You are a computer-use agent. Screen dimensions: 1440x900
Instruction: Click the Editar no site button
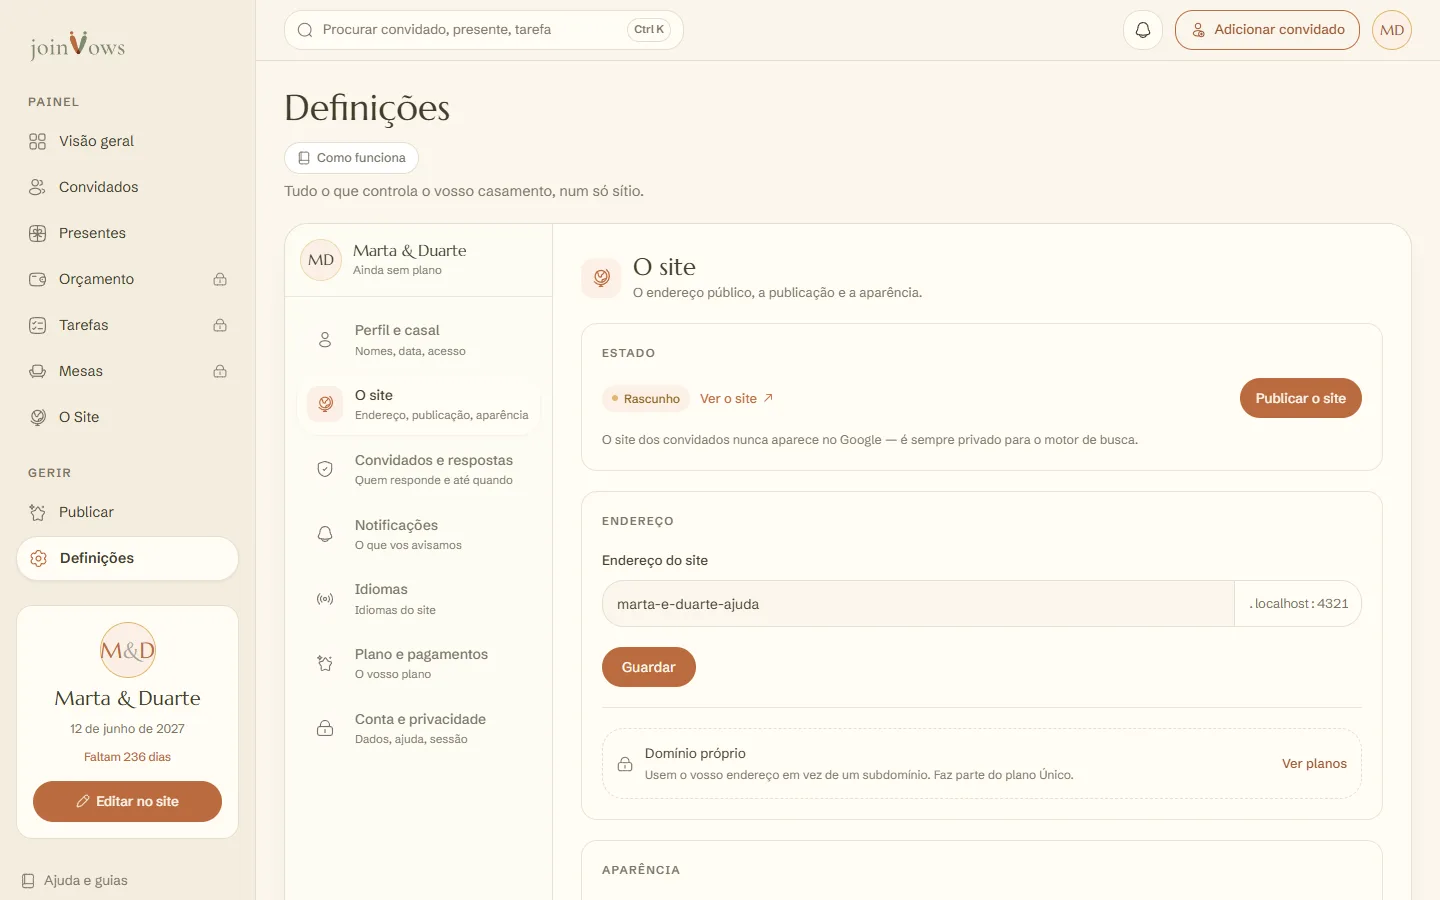click(127, 801)
